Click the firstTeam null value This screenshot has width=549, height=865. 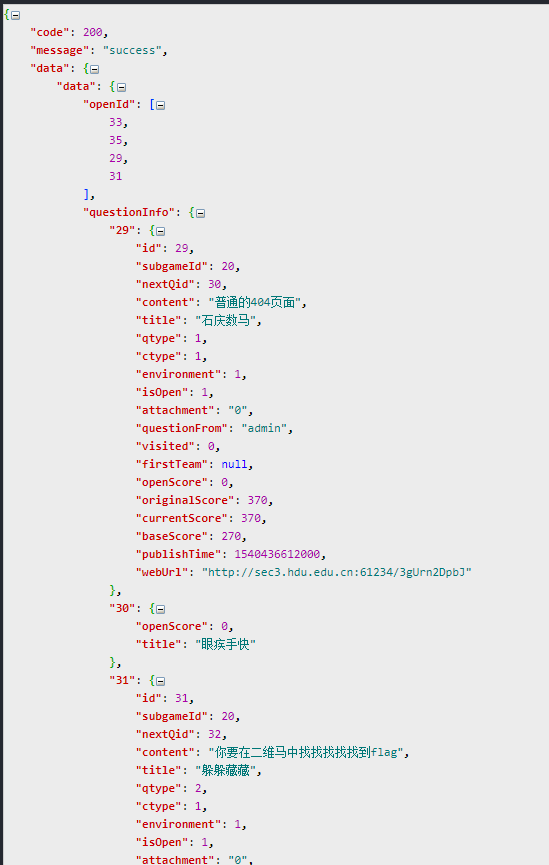pyautogui.click(x=234, y=464)
